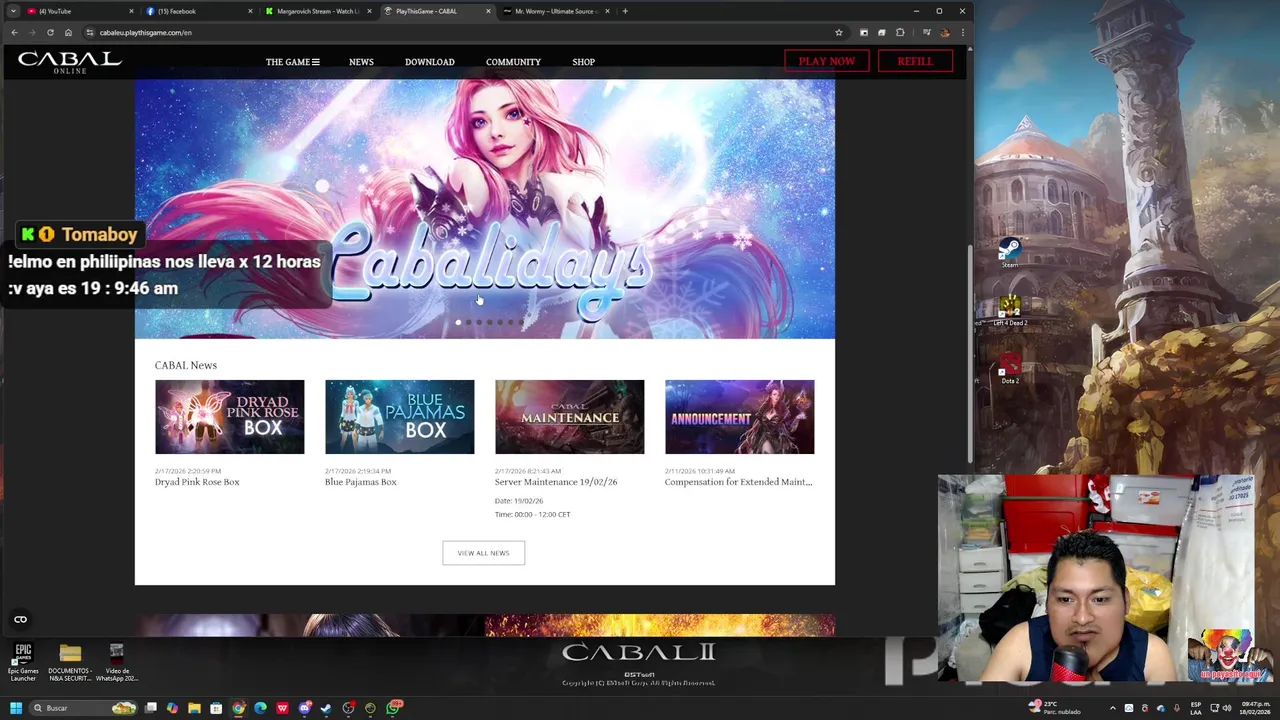Open the DOCUMENTOS folder desktop icon

coord(70,663)
